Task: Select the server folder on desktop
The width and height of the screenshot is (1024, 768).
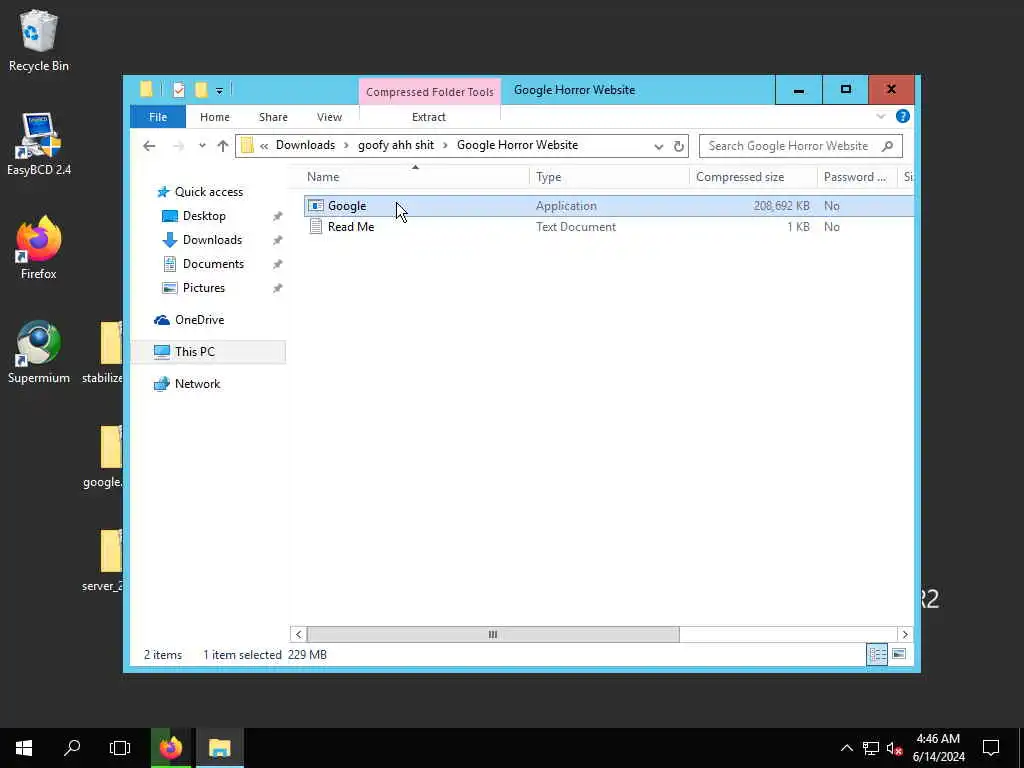Action: (104, 560)
